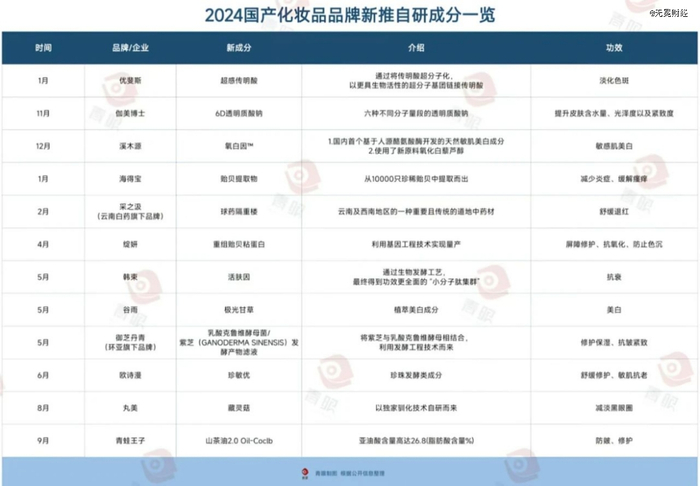Click the ingredient 球药隔重楼
The height and width of the screenshot is (486, 700).
tap(239, 212)
